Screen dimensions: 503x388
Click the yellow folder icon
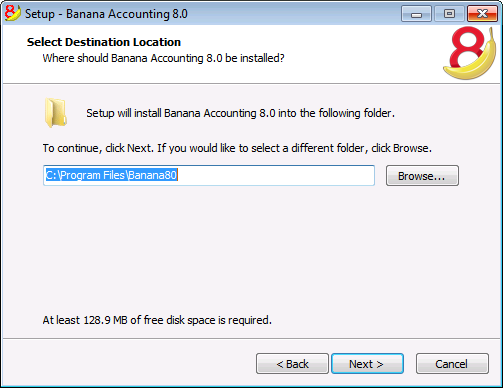pos(56,113)
